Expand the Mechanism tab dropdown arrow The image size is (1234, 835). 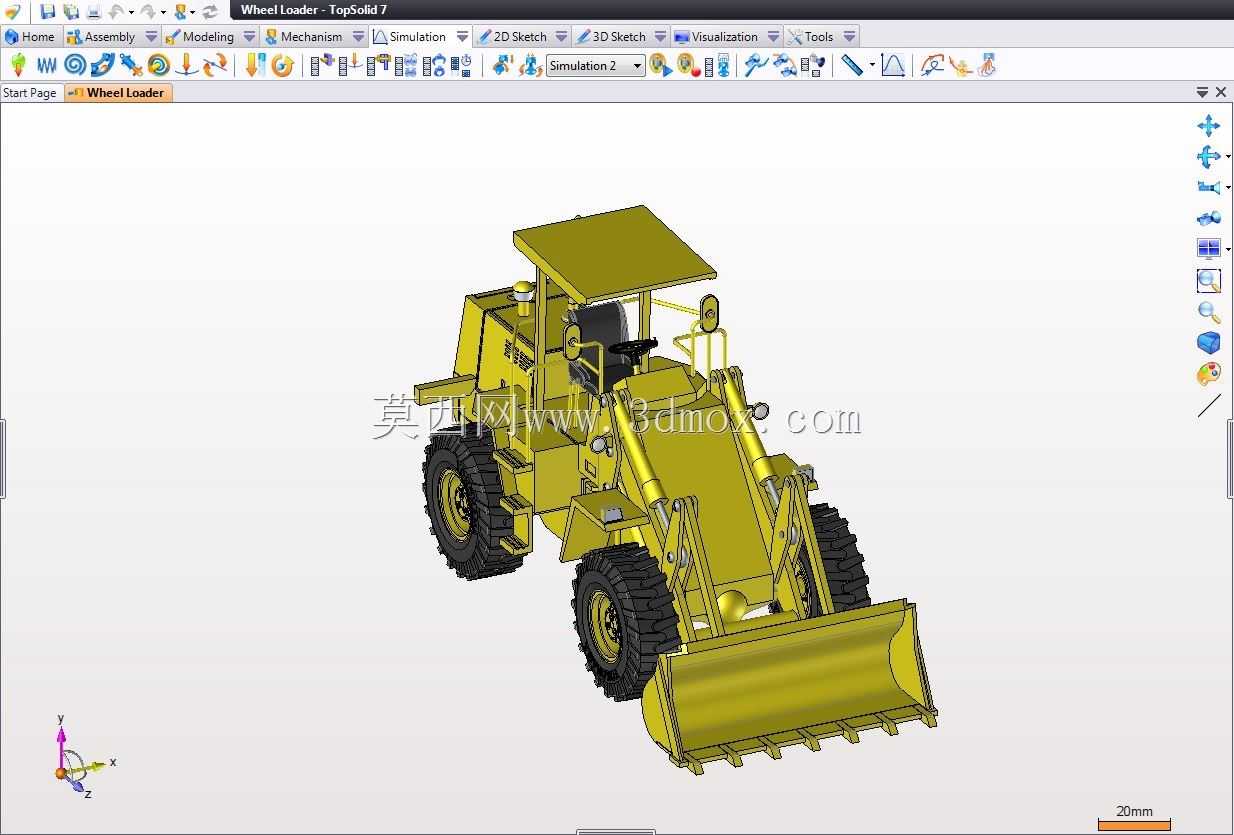point(358,36)
